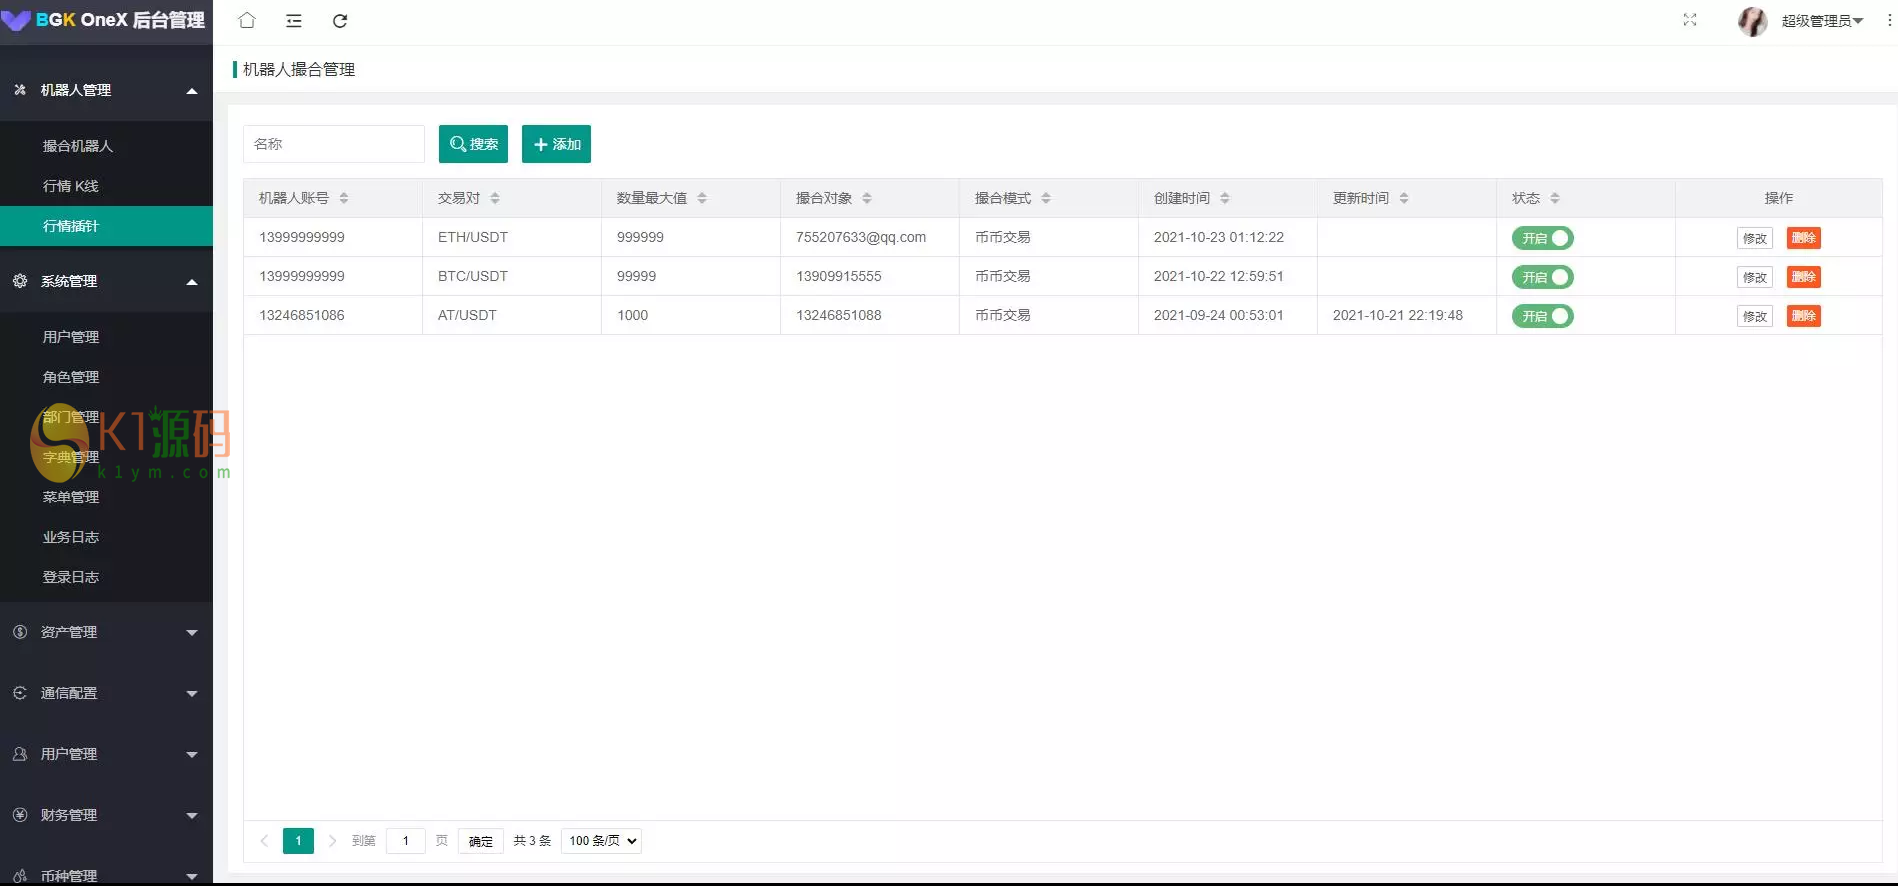This screenshot has height=886, width=1898.
Task: Click the 确定 page jump button
Action: coord(481,841)
